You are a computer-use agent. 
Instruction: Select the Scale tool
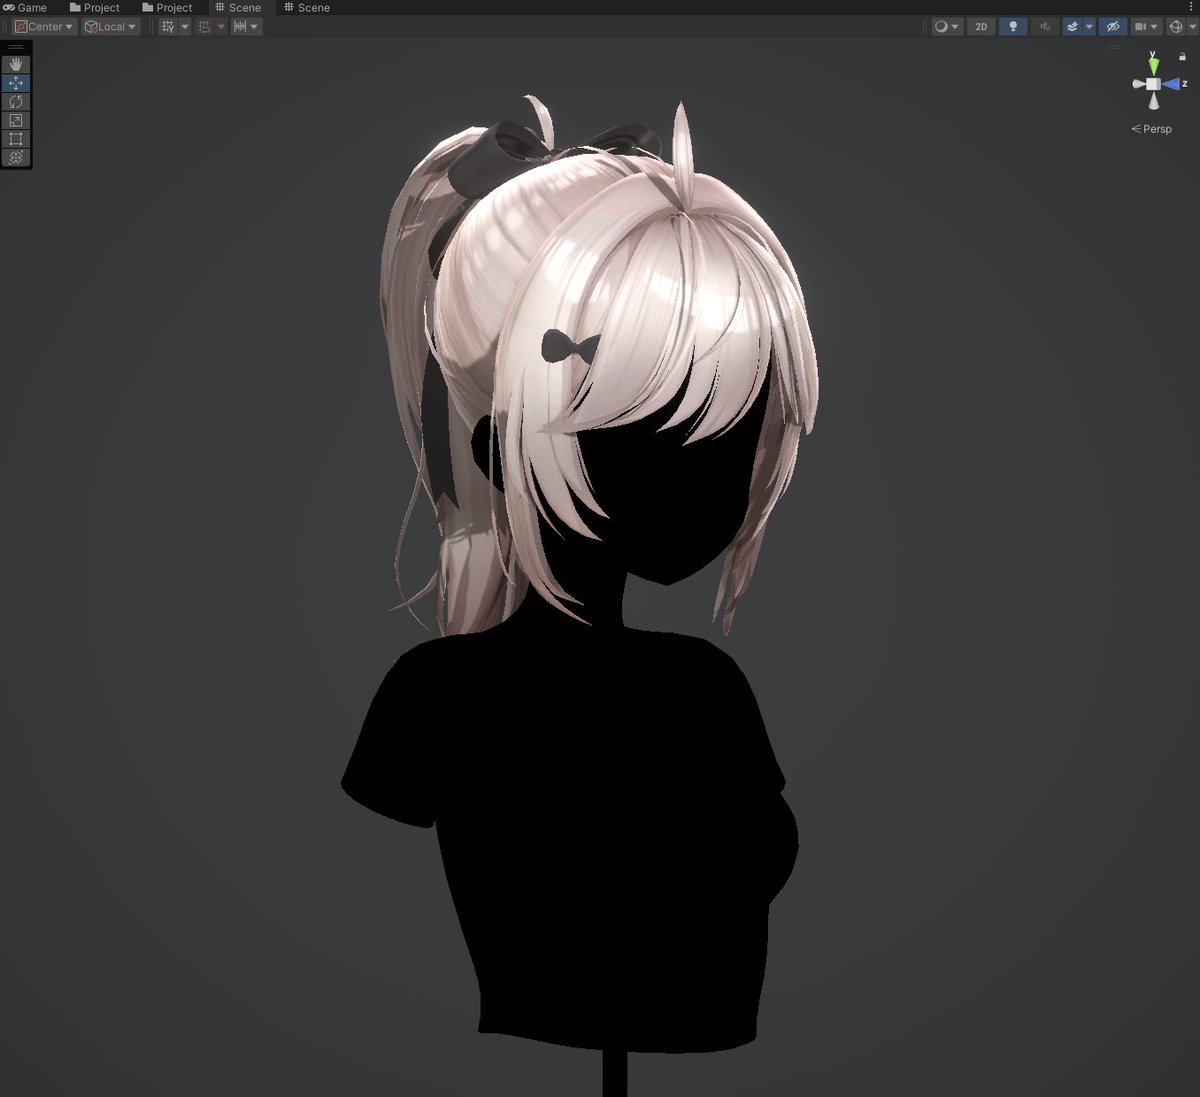[x=16, y=120]
